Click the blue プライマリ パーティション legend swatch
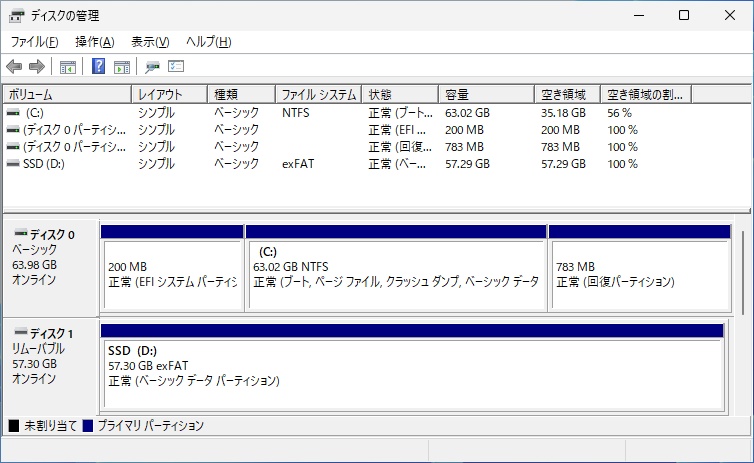754x463 pixels. point(88,426)
